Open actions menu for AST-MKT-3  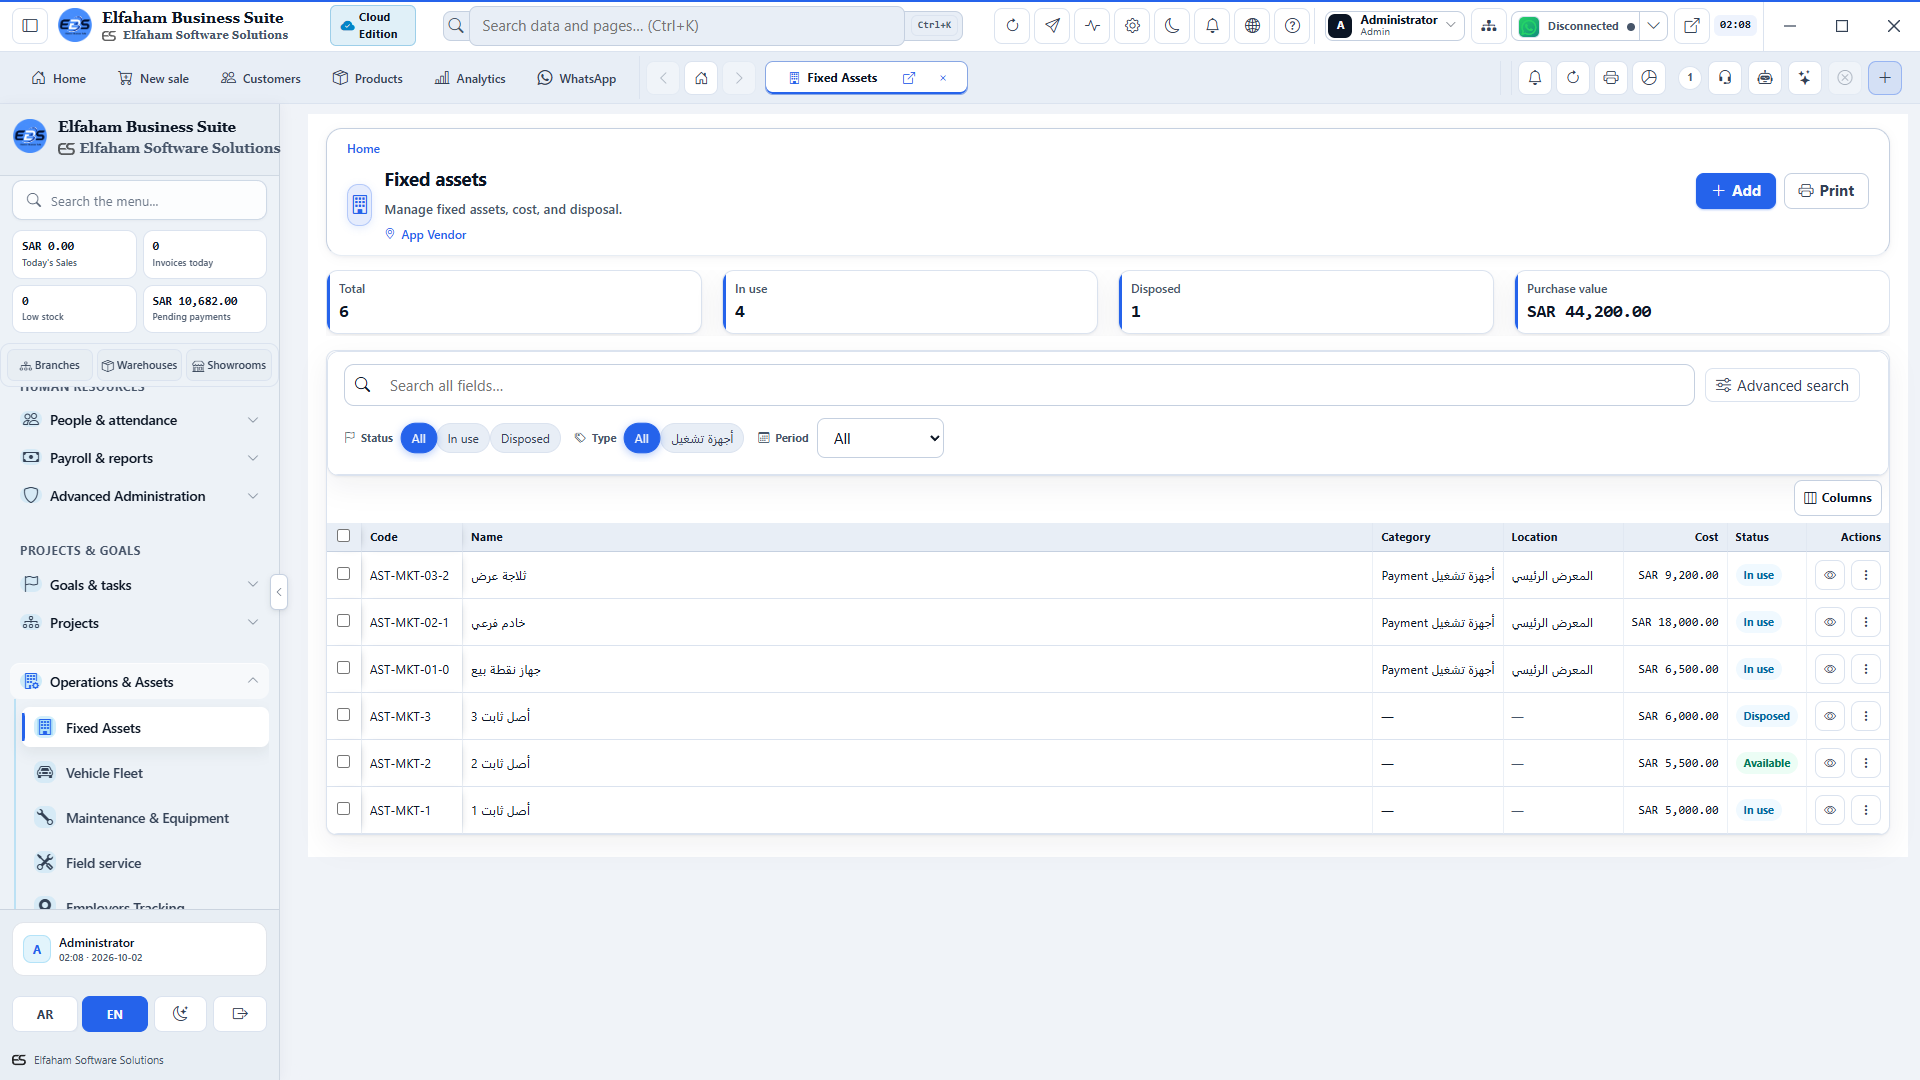pos(1866,716)
